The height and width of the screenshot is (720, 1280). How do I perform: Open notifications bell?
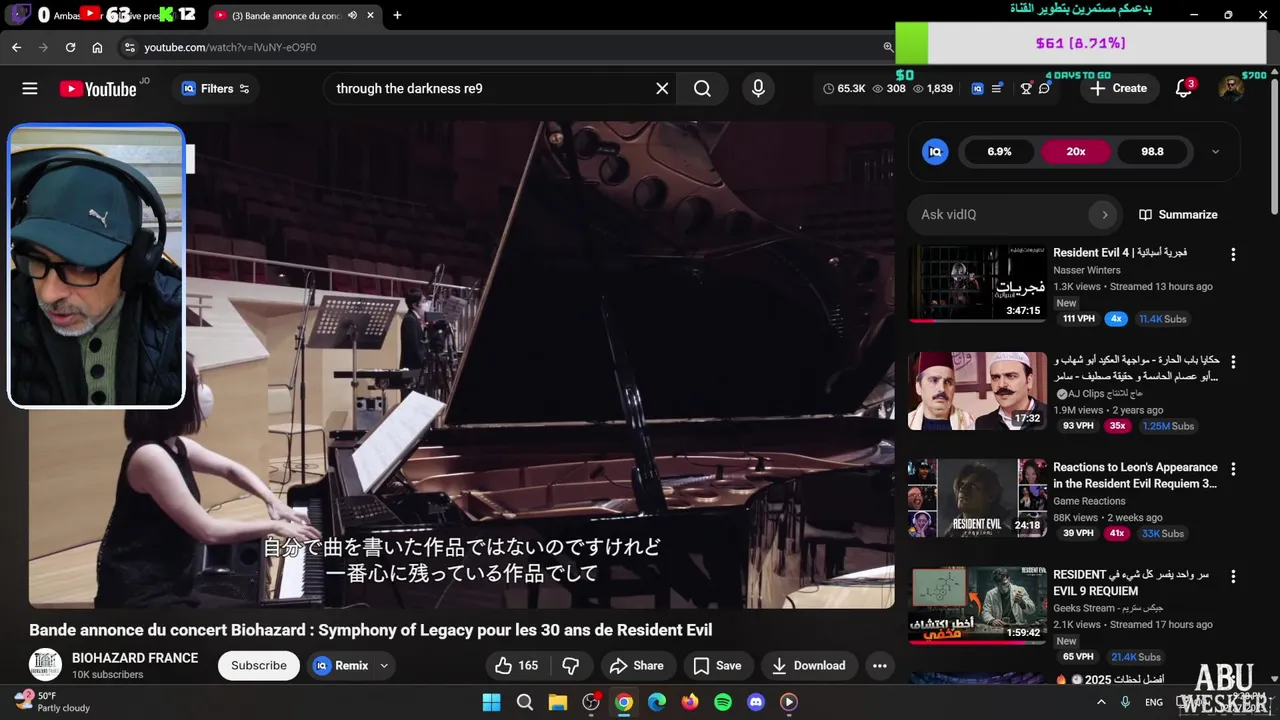1184,89
